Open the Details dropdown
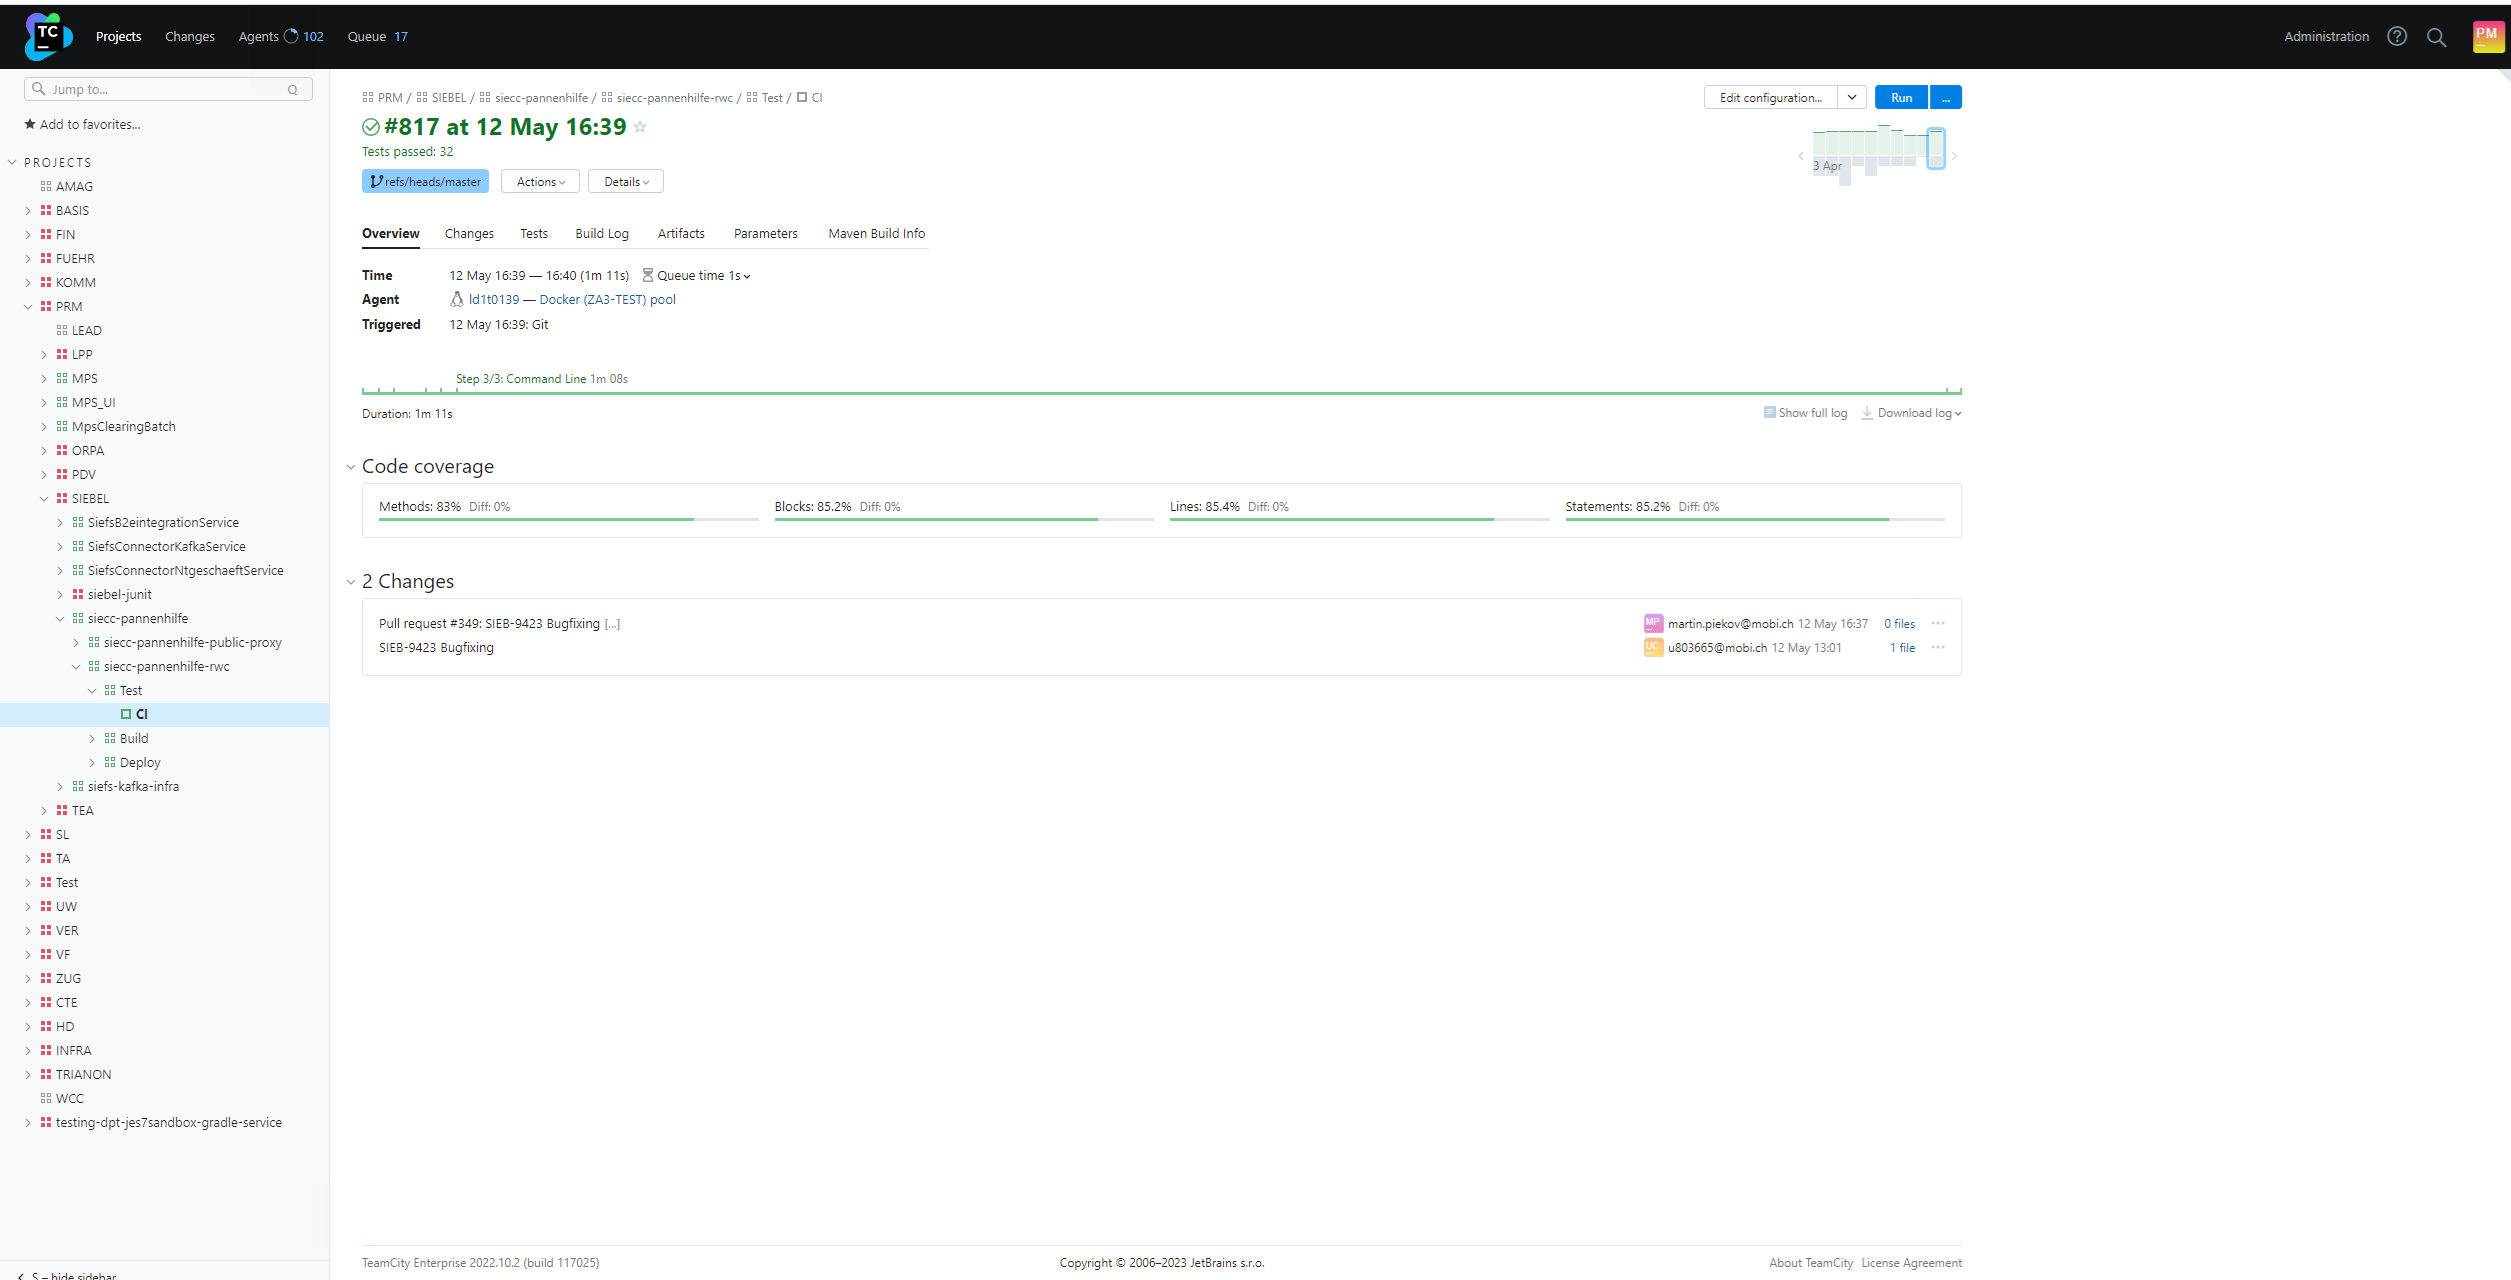The height and width of the screenshot is (1280, 2511). [x=626, y=182]
